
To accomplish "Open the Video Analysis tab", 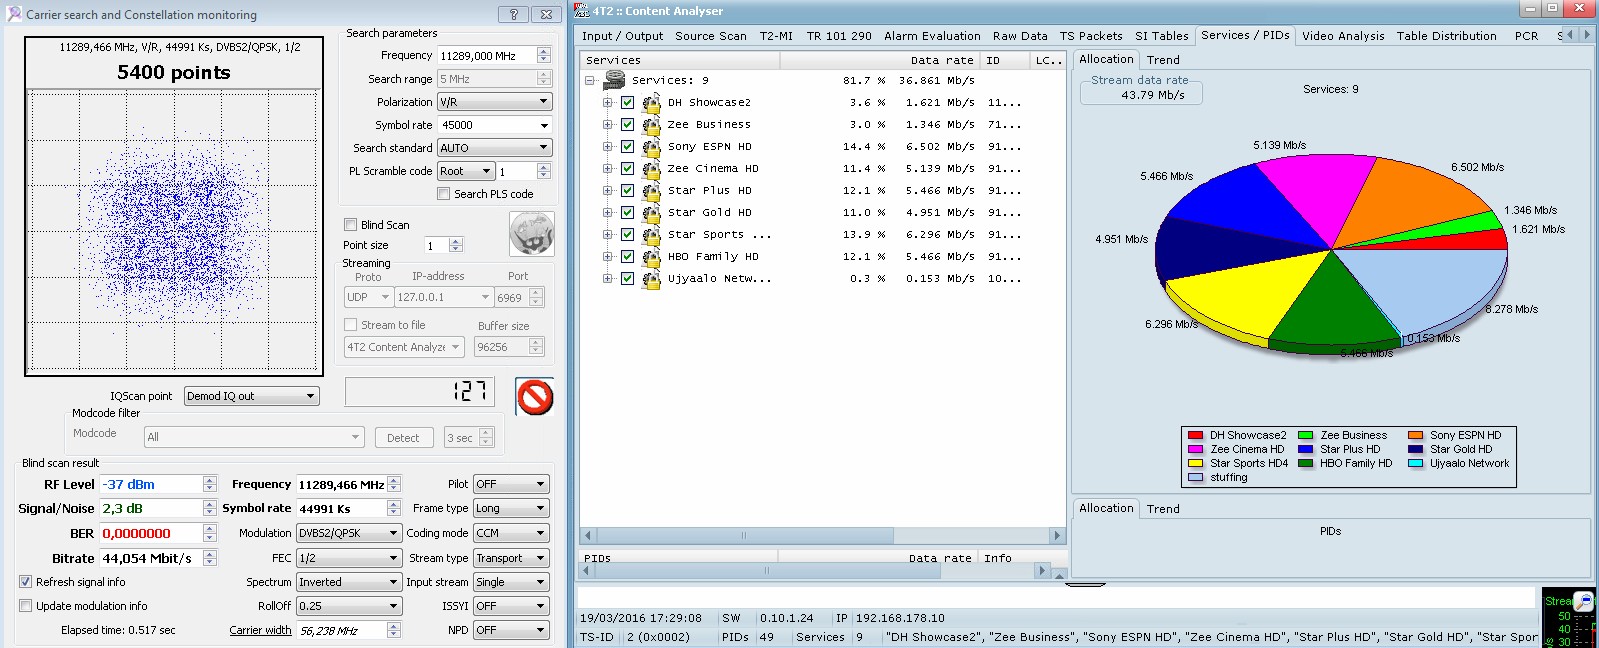I will (x=1343, y=36).
